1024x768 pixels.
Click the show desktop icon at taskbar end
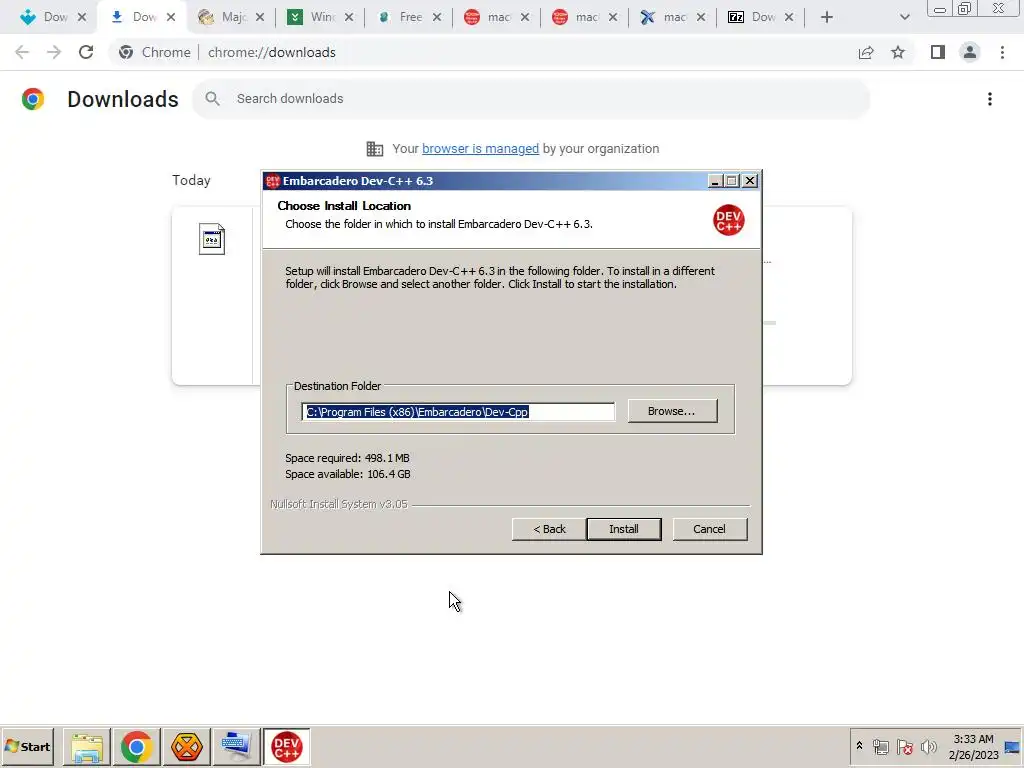tap(1013, 746)
